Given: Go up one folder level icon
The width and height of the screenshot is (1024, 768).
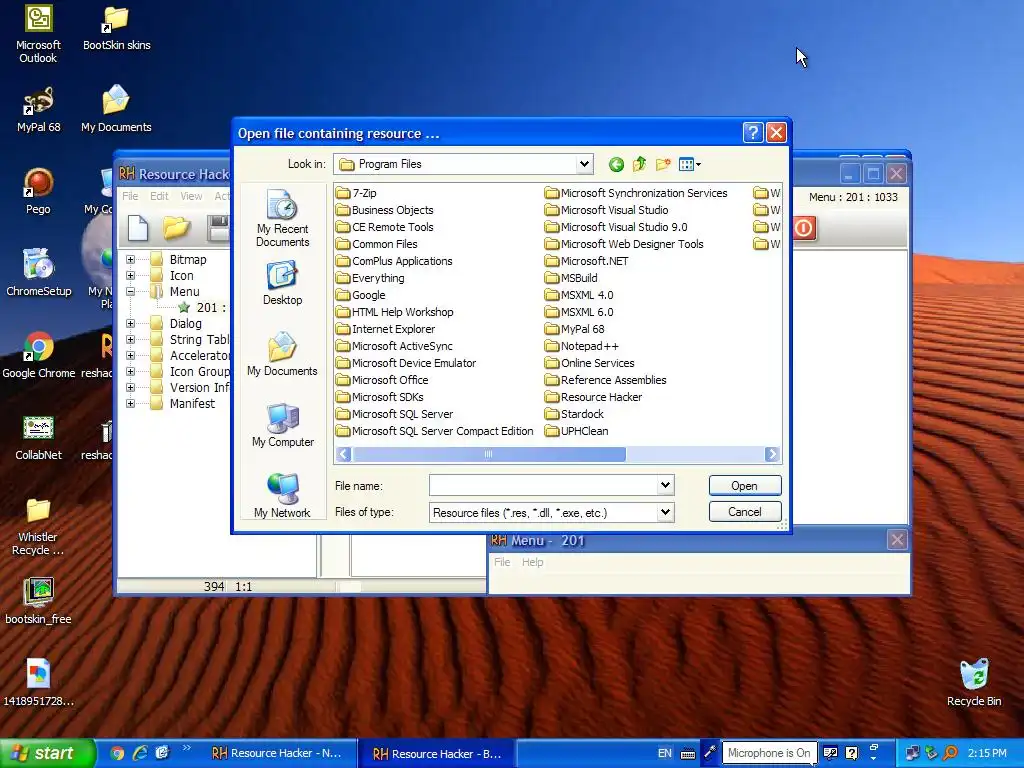Looking at the screenshot, I should point(639,165).
